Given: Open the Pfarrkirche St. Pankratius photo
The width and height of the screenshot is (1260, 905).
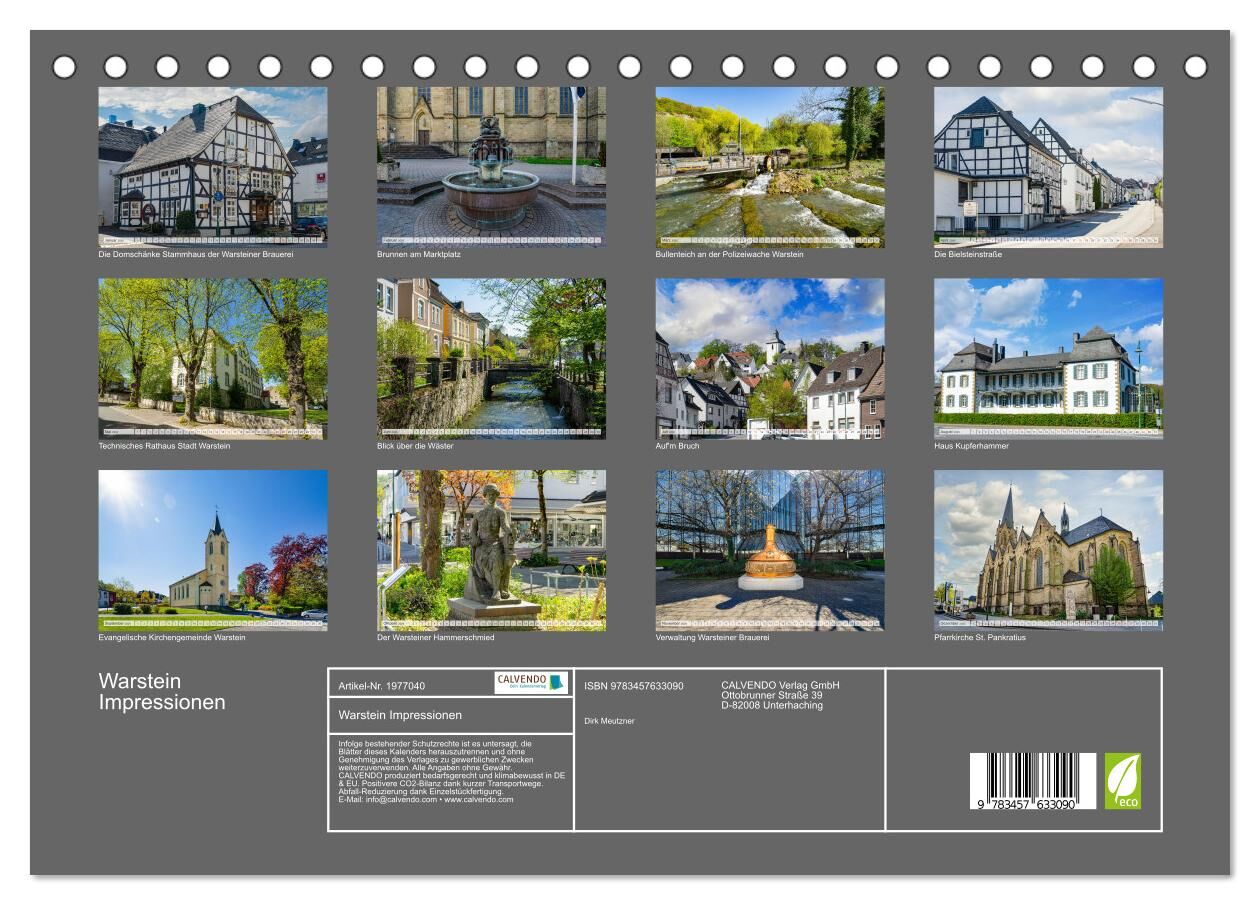Looking at the screenshot, I should [1048, 550].
